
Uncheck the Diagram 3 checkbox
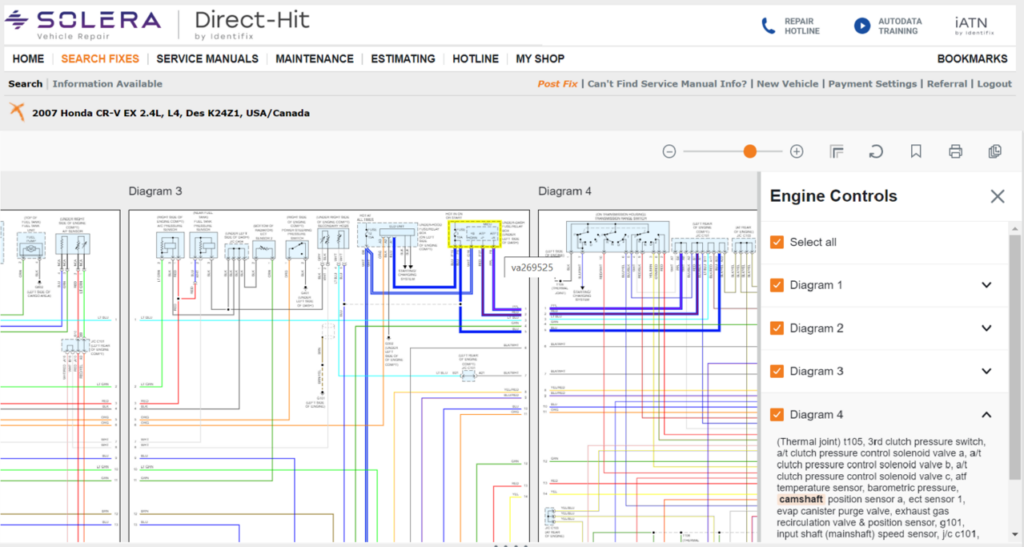click(777, 371)
